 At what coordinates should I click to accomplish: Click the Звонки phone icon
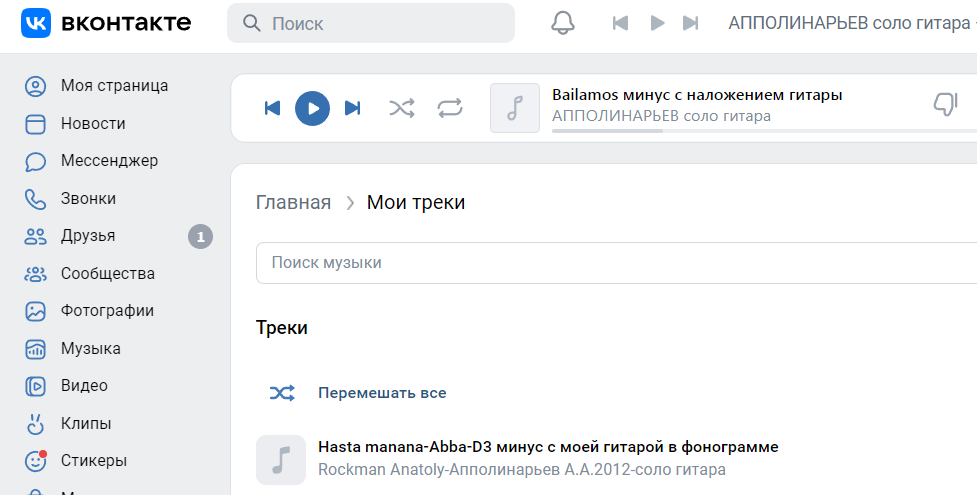click(36, 199)
